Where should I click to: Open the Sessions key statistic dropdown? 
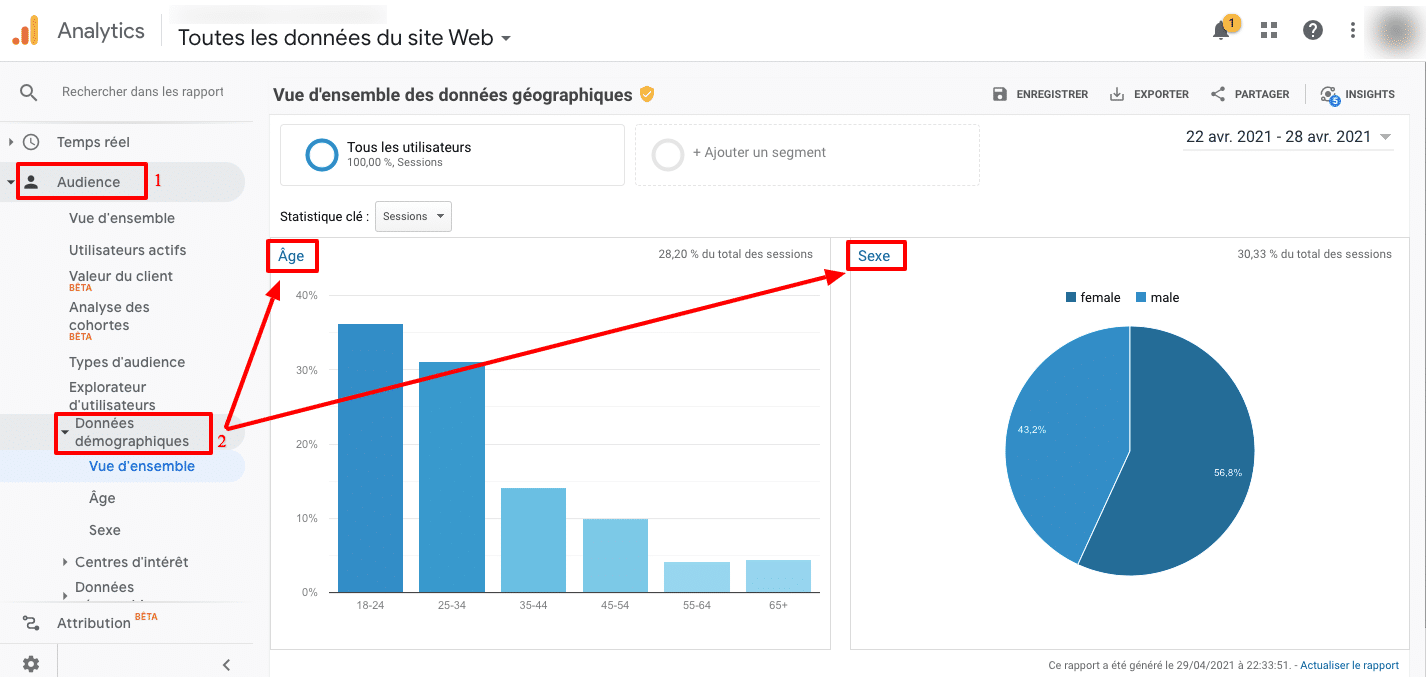tap(413, 217)
